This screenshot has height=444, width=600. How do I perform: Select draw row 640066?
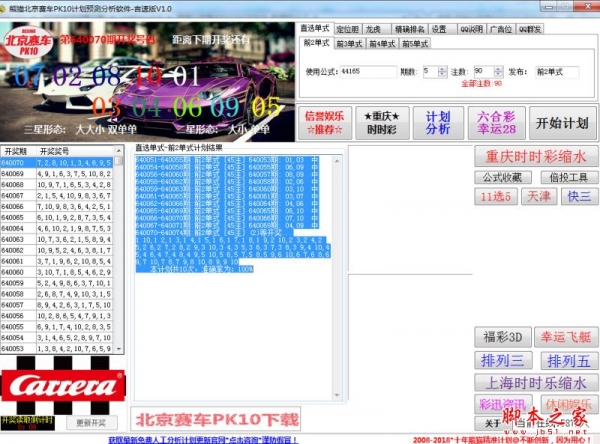pos(57,206)
